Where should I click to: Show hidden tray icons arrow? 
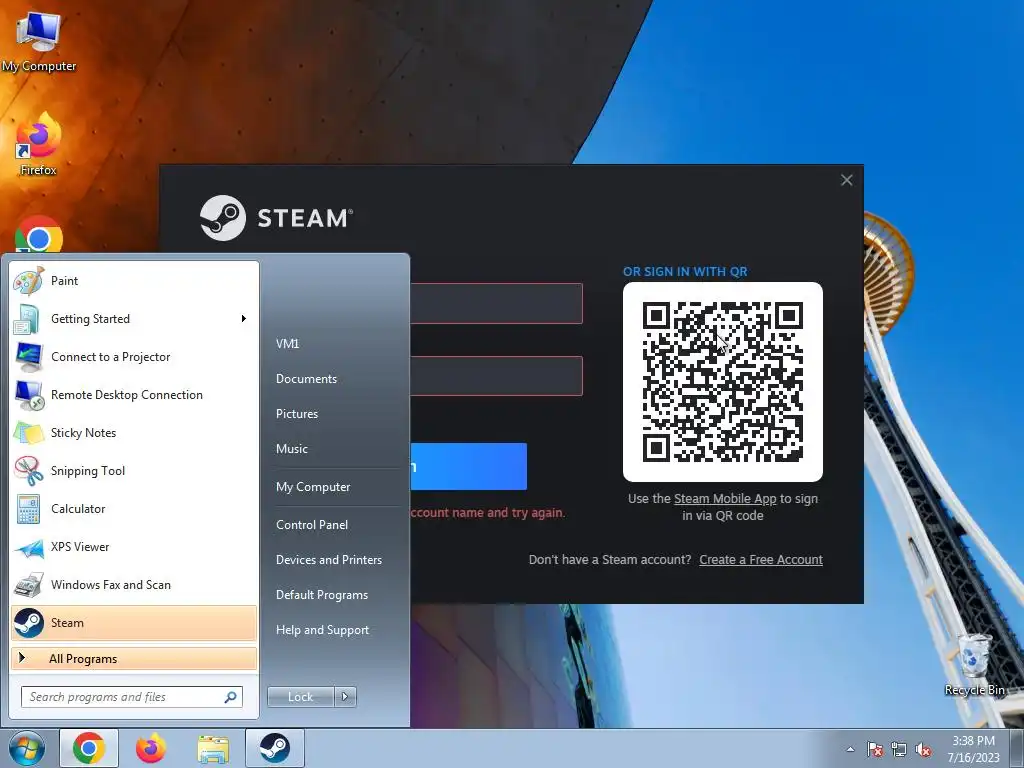[850, 749]
